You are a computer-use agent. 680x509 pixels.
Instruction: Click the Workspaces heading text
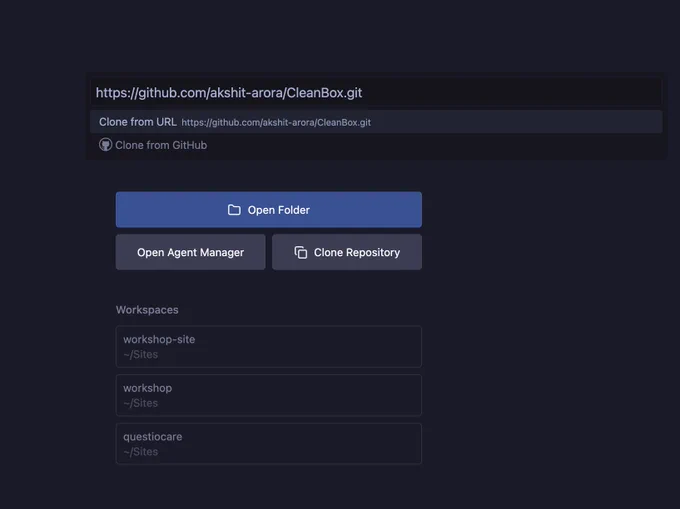pos(147,310)
